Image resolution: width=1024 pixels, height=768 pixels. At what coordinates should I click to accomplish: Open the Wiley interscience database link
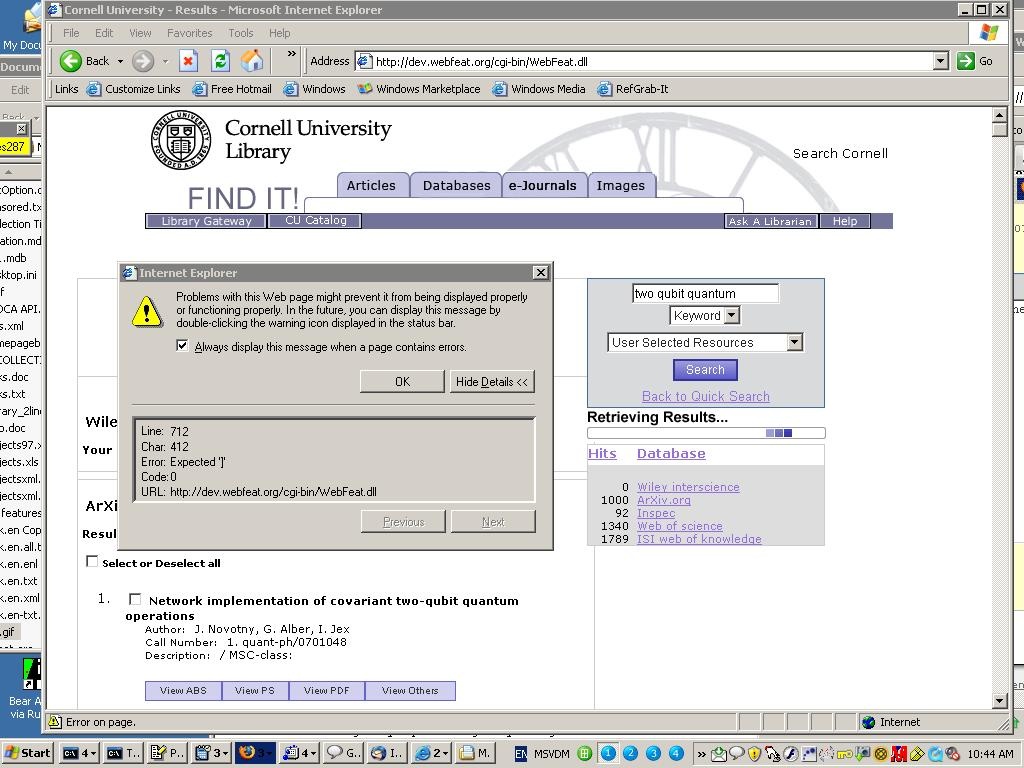tap(688, 487)
